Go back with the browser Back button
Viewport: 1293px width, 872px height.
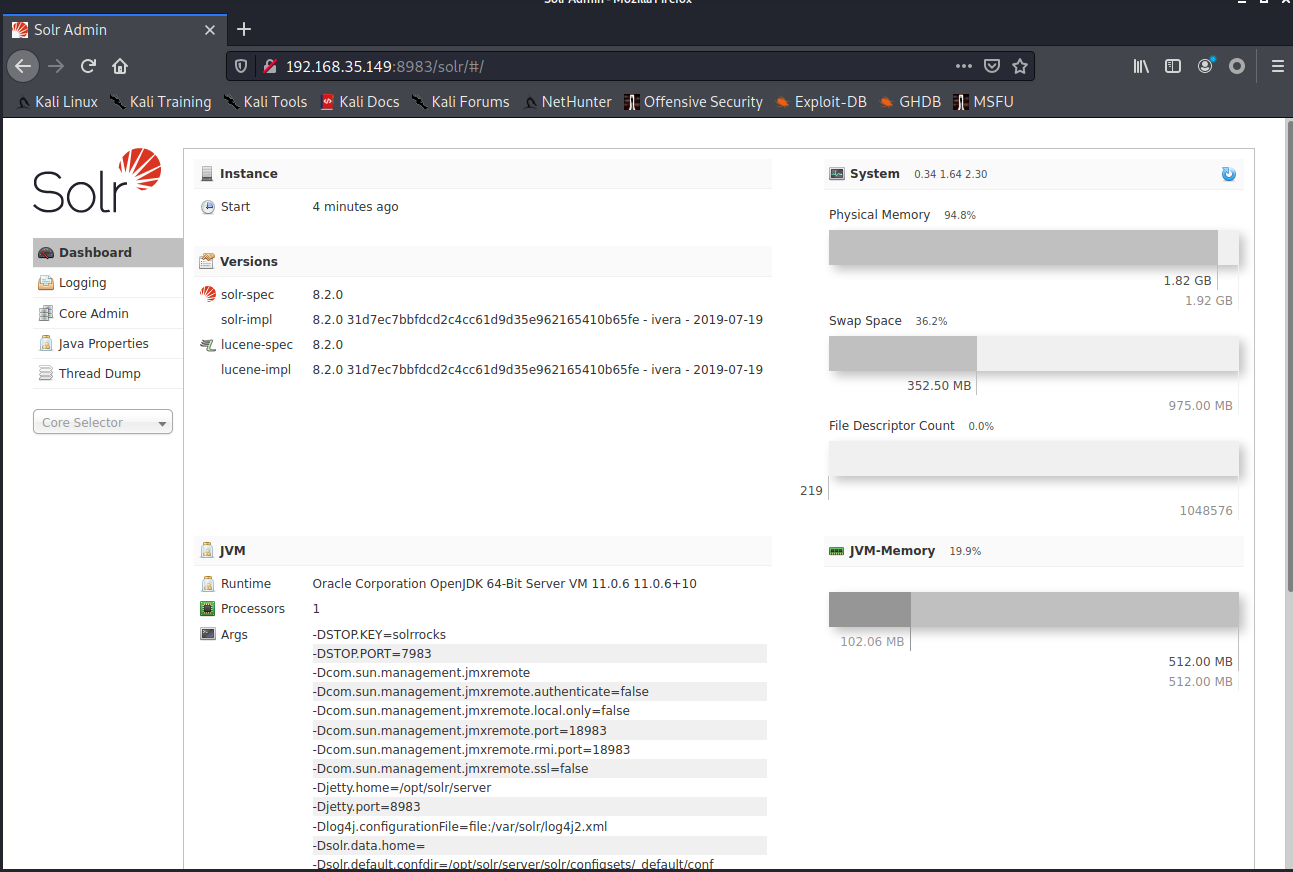pyautogui.click(x=23, y=66)
